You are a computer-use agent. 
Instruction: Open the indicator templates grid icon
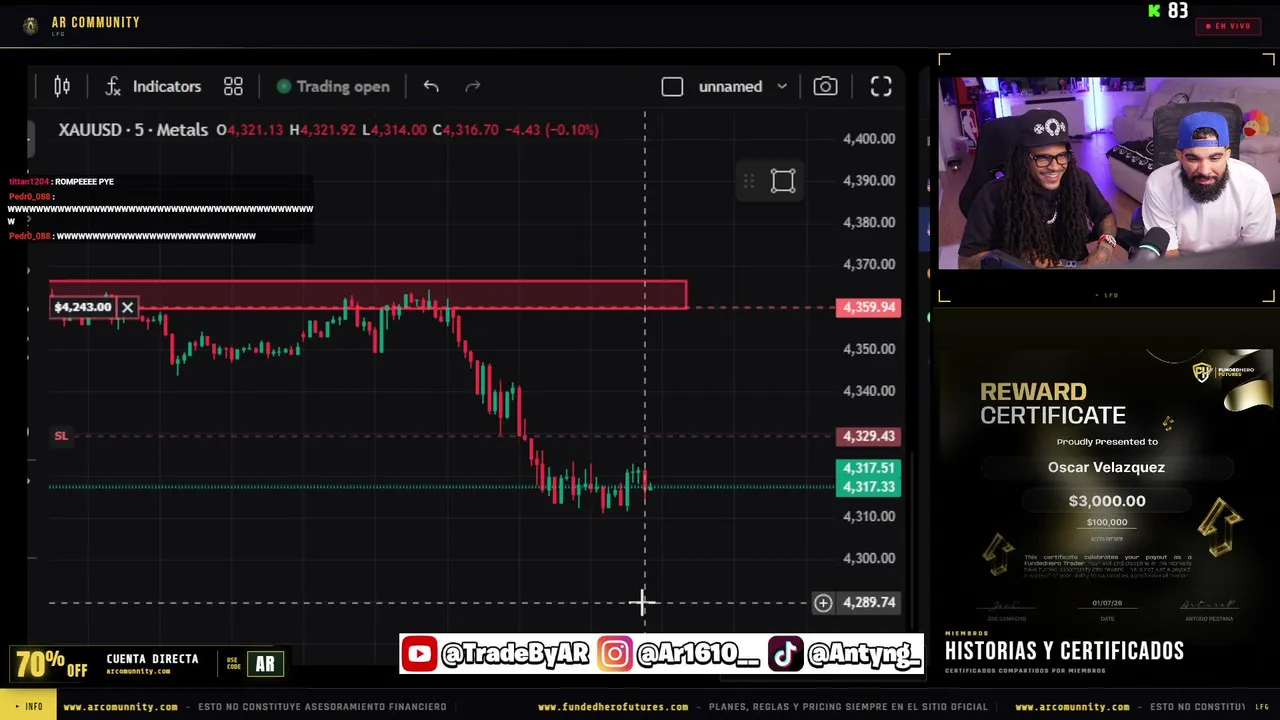click(x=233, y=87)
